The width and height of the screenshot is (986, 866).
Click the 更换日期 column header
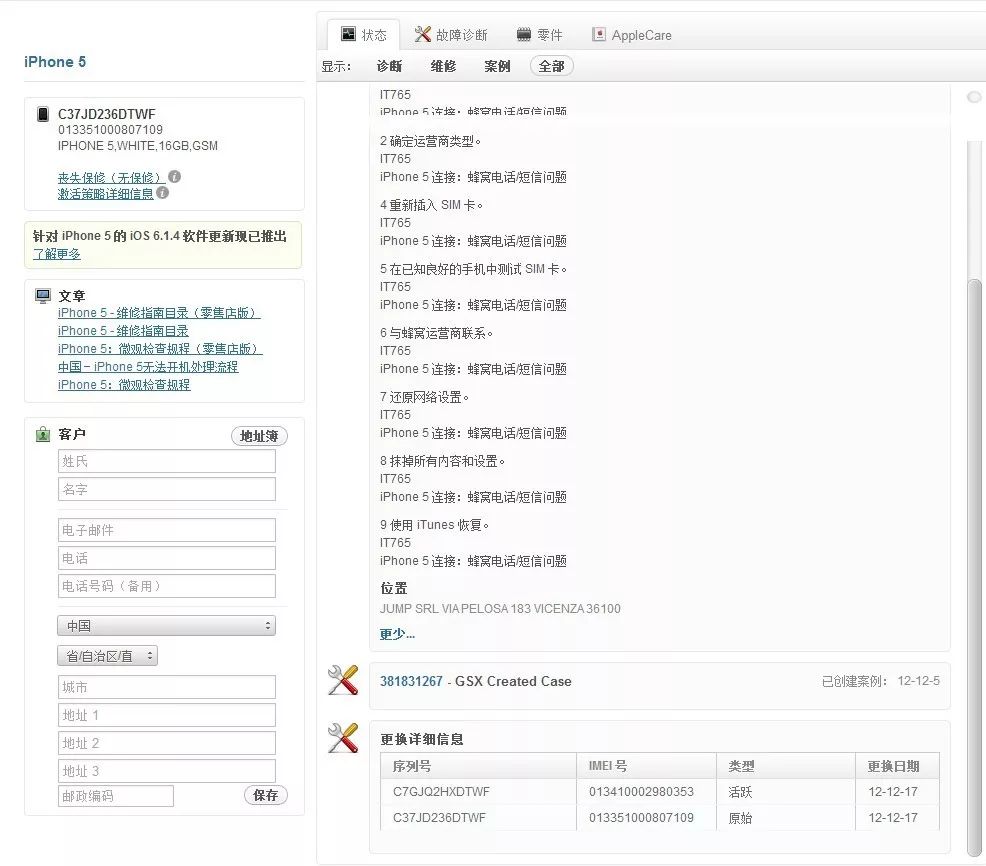click(898, 765)
